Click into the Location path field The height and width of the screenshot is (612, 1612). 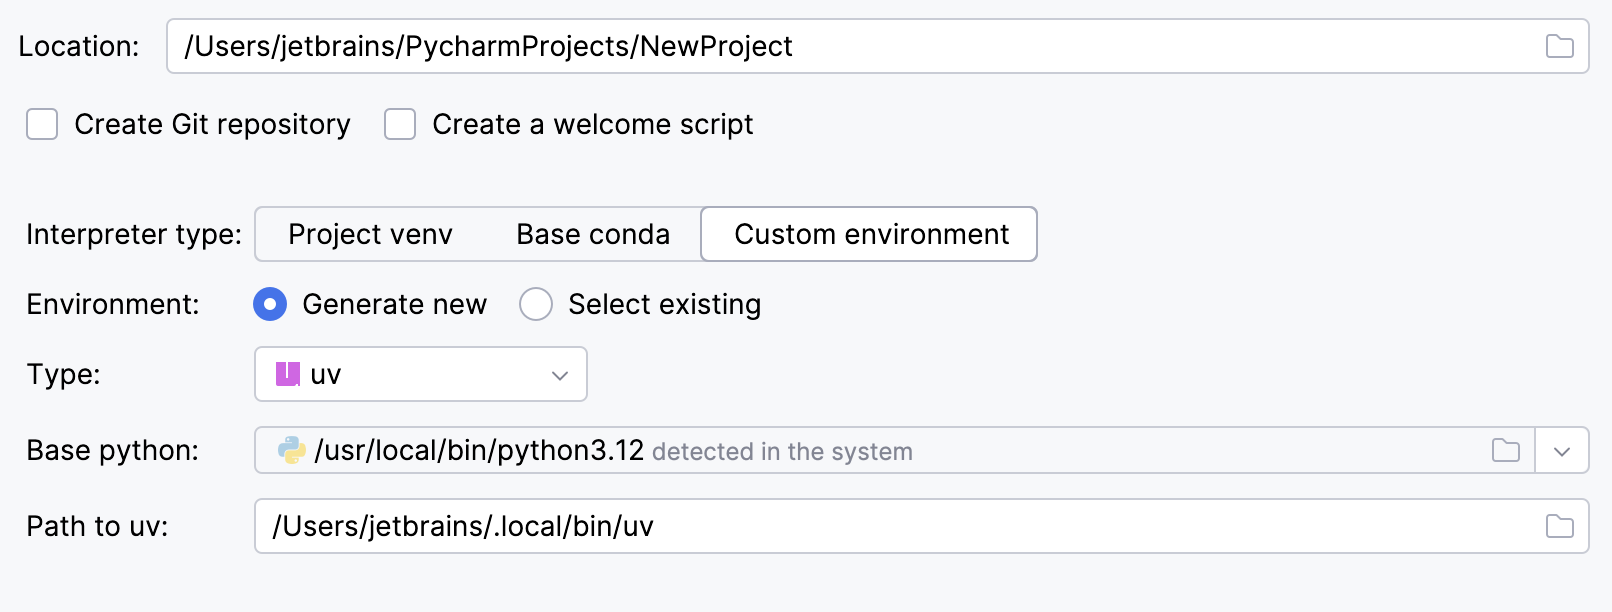pyautogui.click(x=877, y=46)
